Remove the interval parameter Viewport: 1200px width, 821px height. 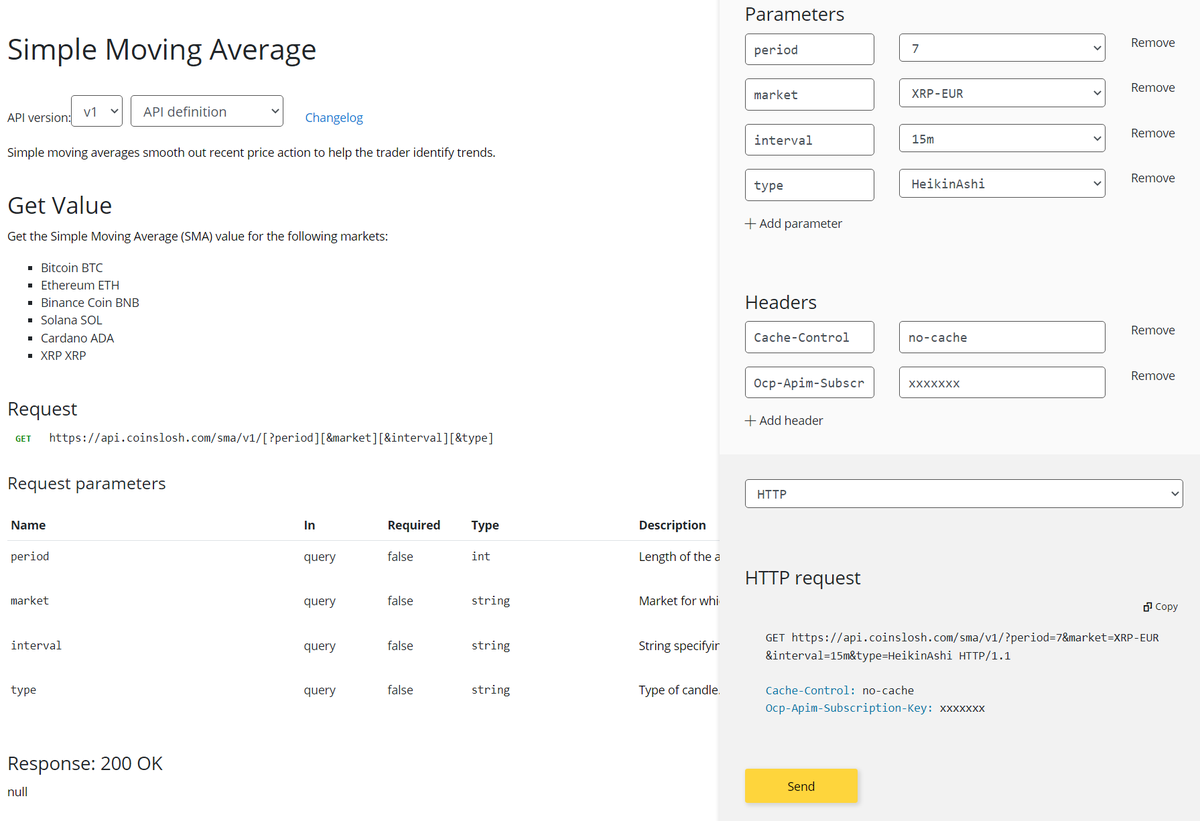coord(1152,133)
